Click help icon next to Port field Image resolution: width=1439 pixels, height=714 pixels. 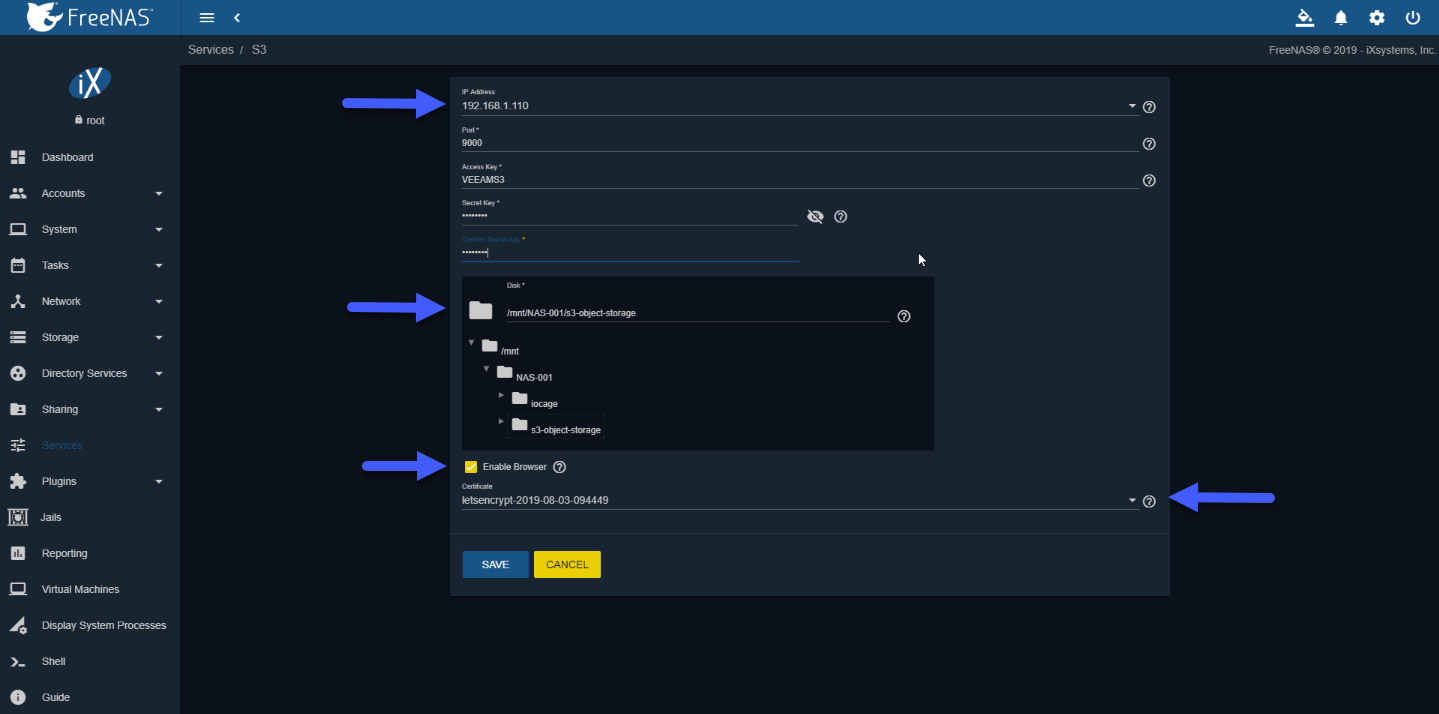point(1149,144)
